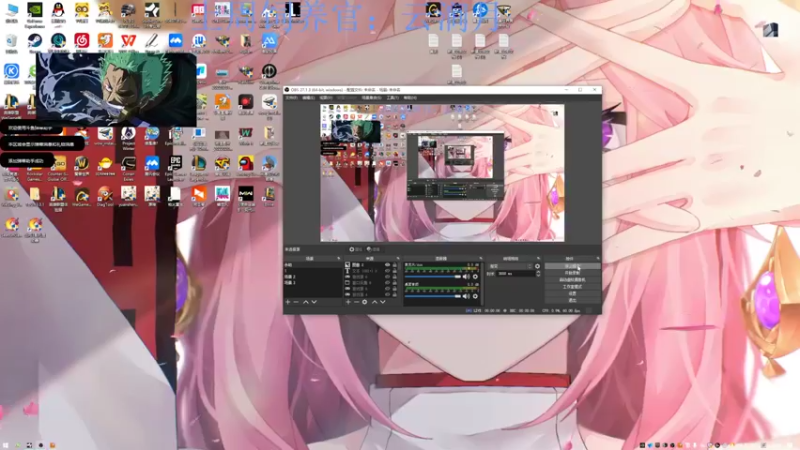Open Mic/Aux audio settings gear
The width and height of the screenshot is (800, 450).
[x=475, y=277]
